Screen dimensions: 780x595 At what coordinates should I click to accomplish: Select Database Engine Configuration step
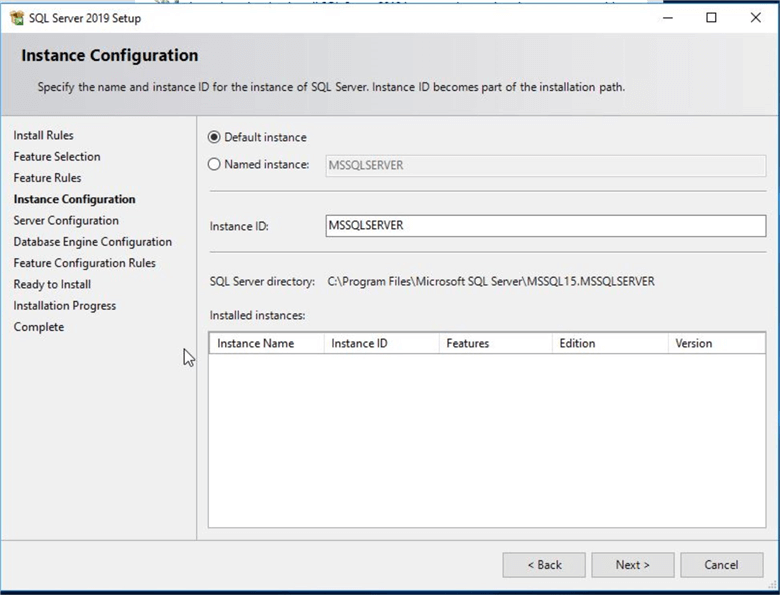[92, 242]
